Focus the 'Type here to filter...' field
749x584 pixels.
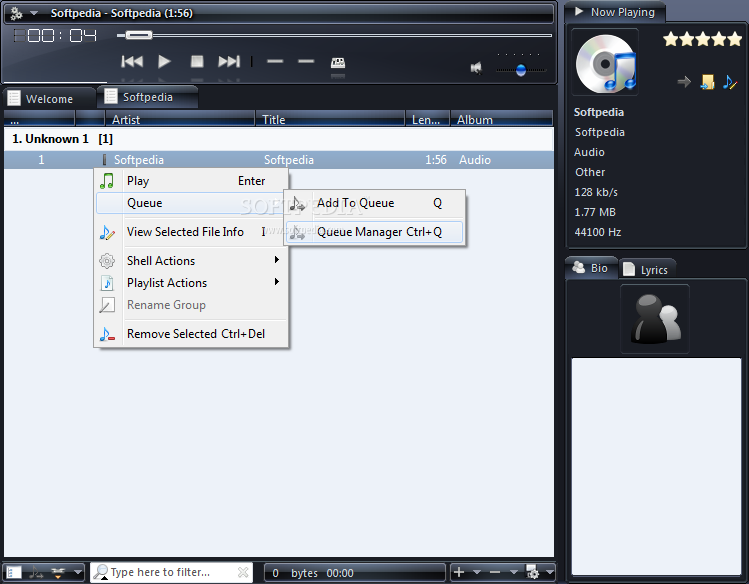(172, 572)
